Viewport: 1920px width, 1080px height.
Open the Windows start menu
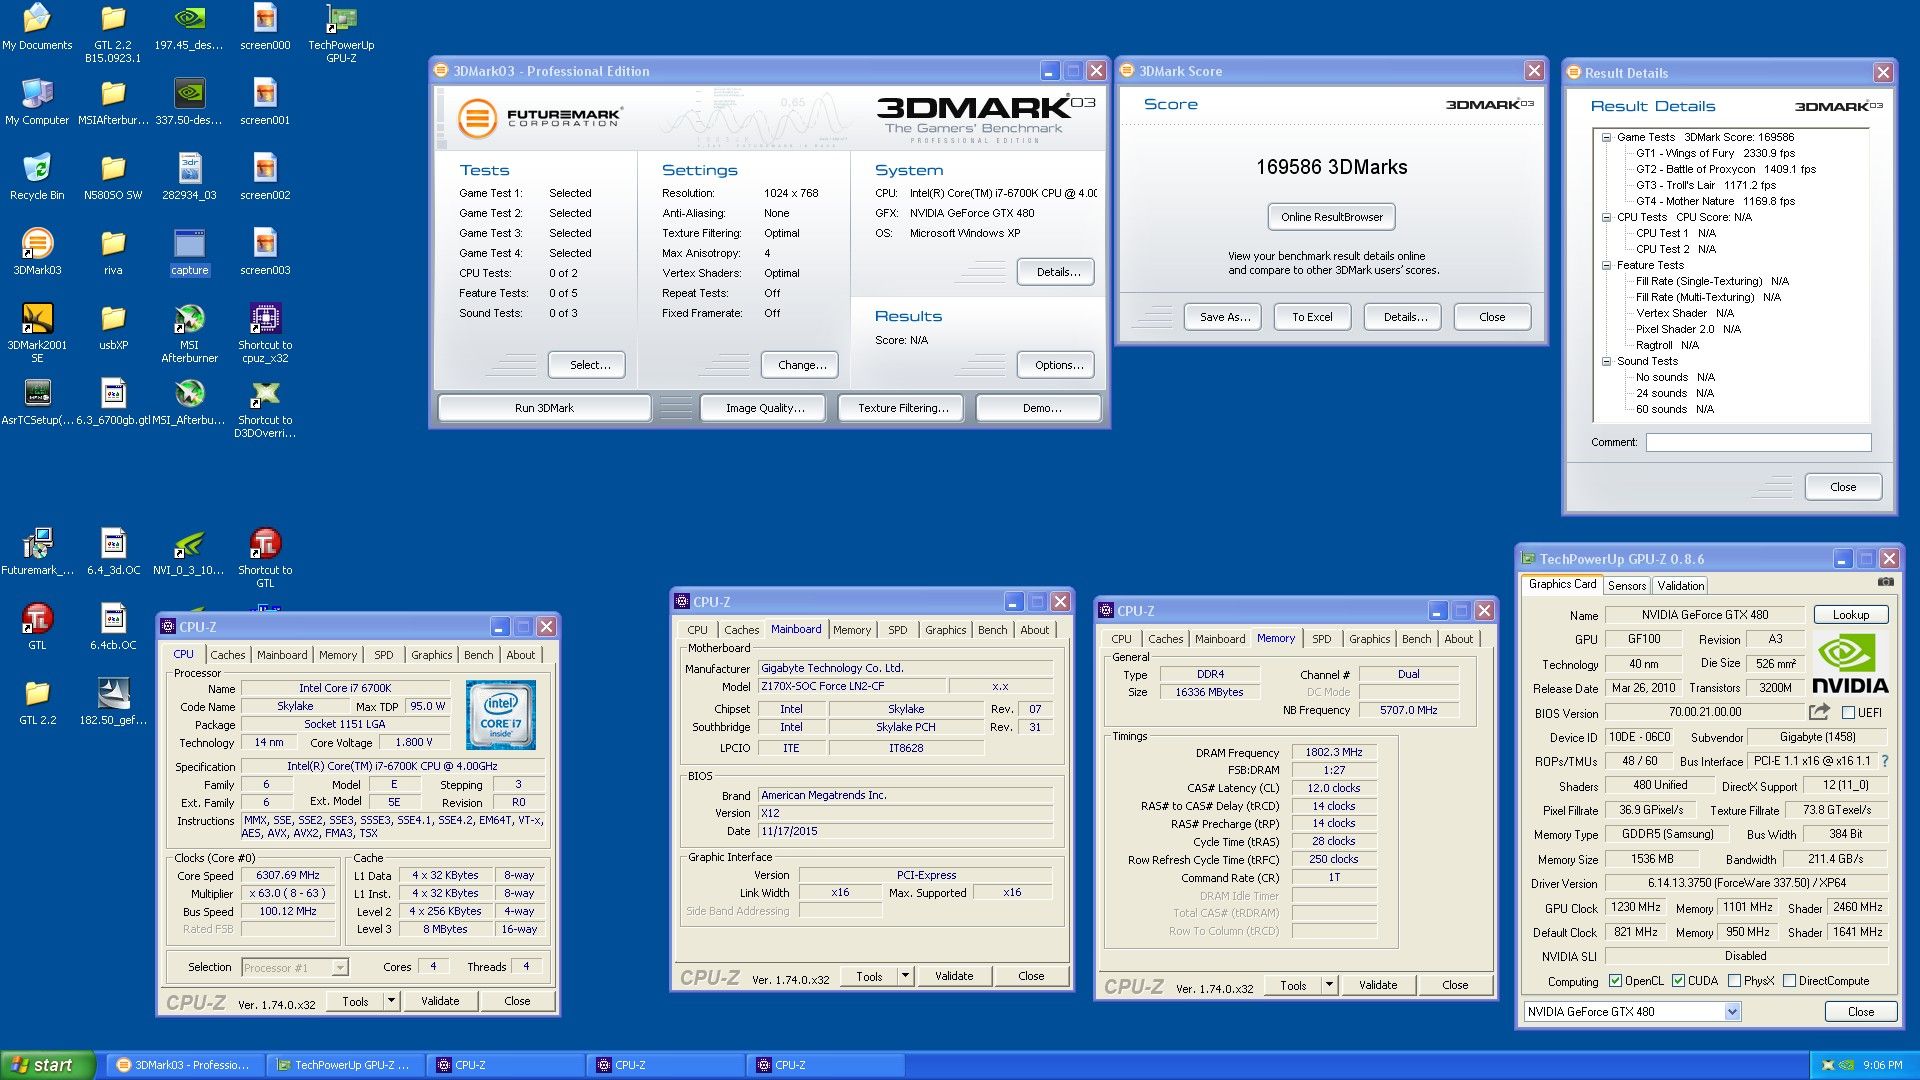point(47,1065)
